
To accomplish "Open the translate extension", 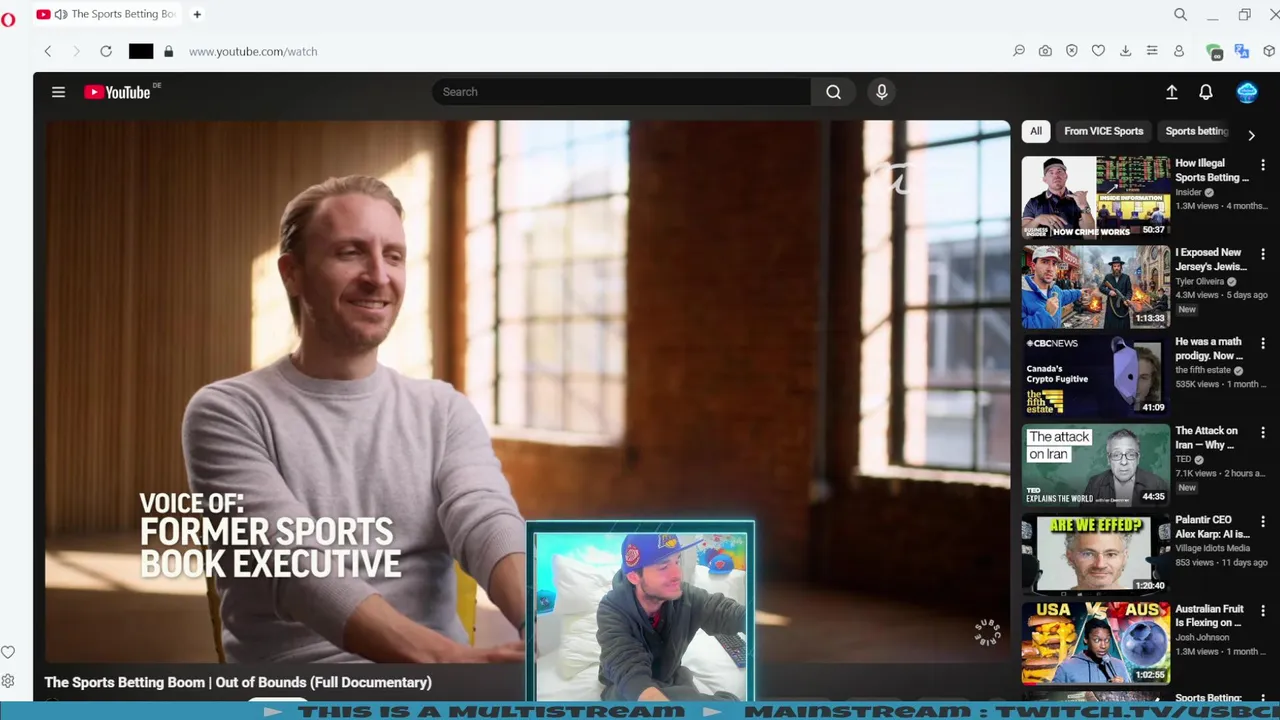I will 1242,51.
